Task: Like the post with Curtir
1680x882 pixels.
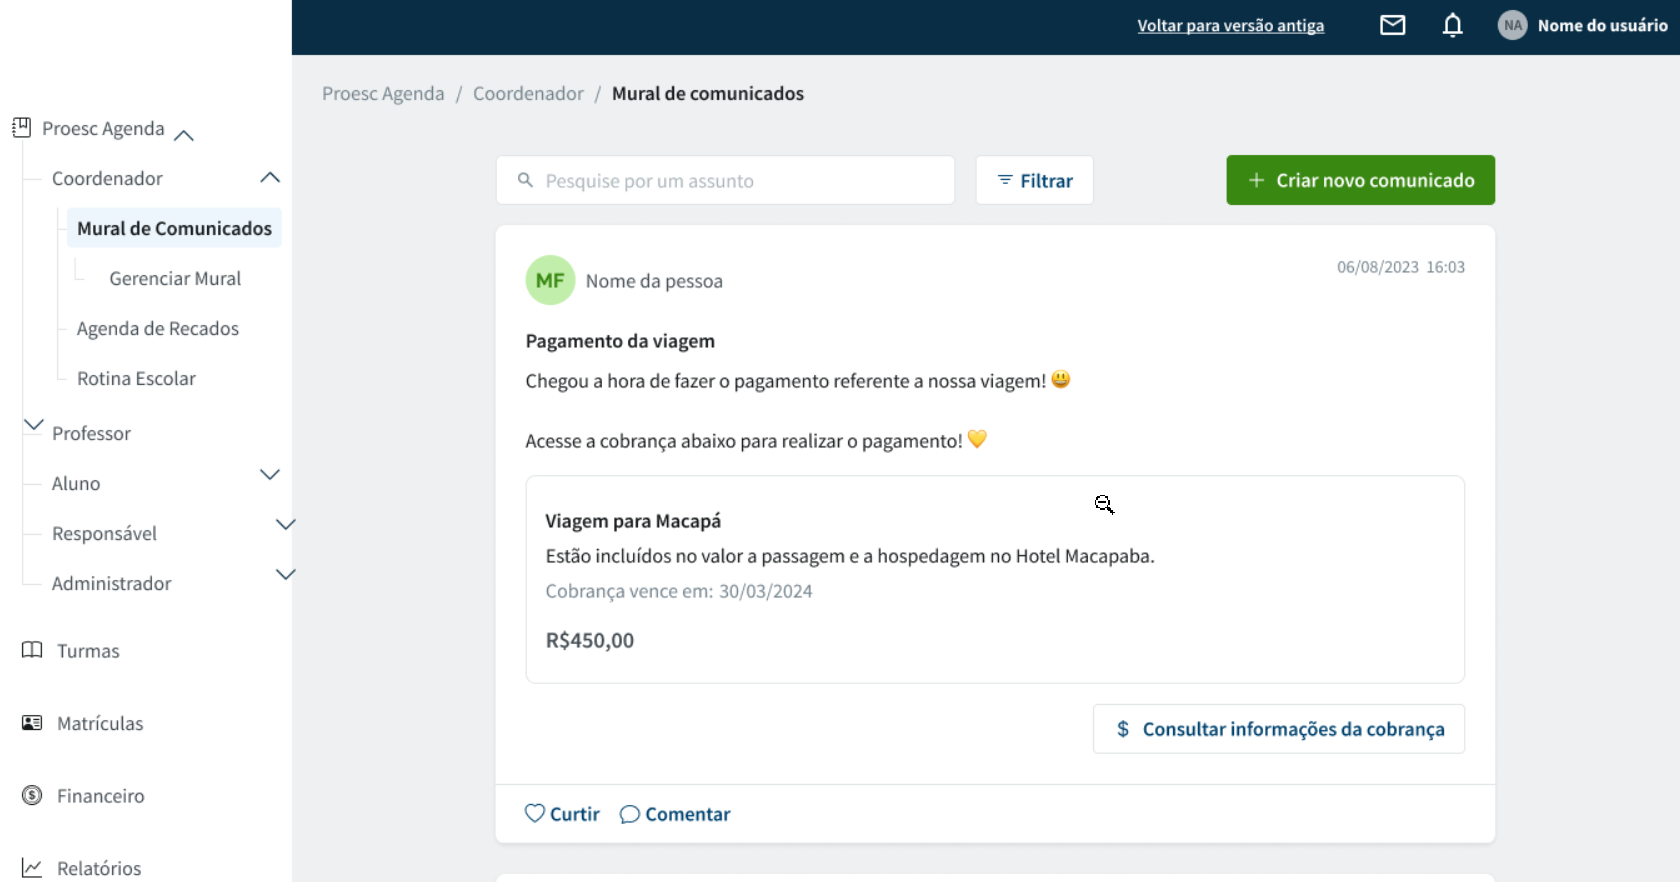Action: 562,814
